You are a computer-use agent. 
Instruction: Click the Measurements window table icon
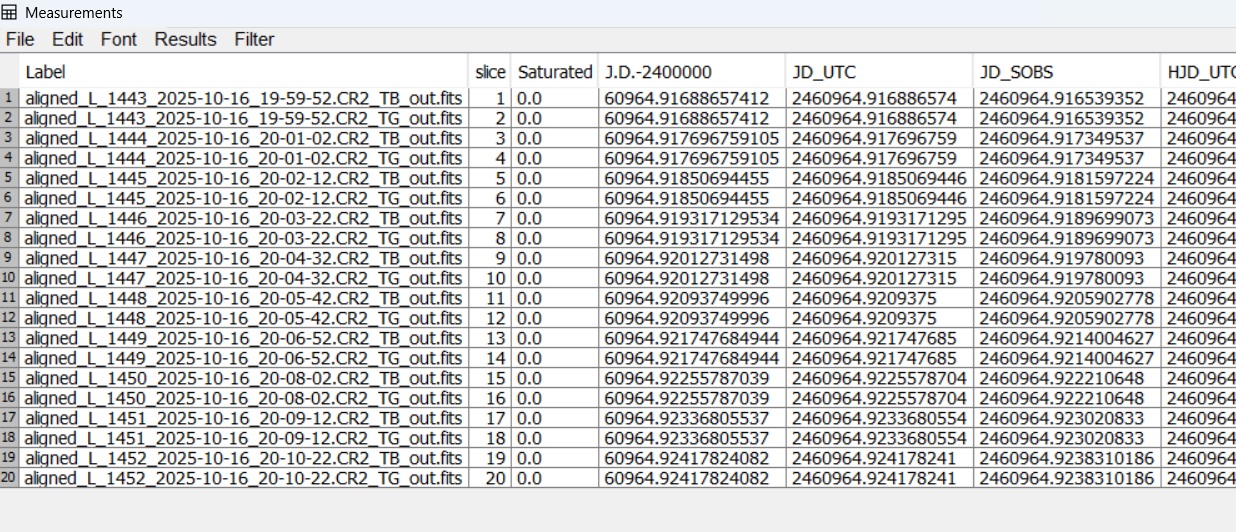point(10,13)
